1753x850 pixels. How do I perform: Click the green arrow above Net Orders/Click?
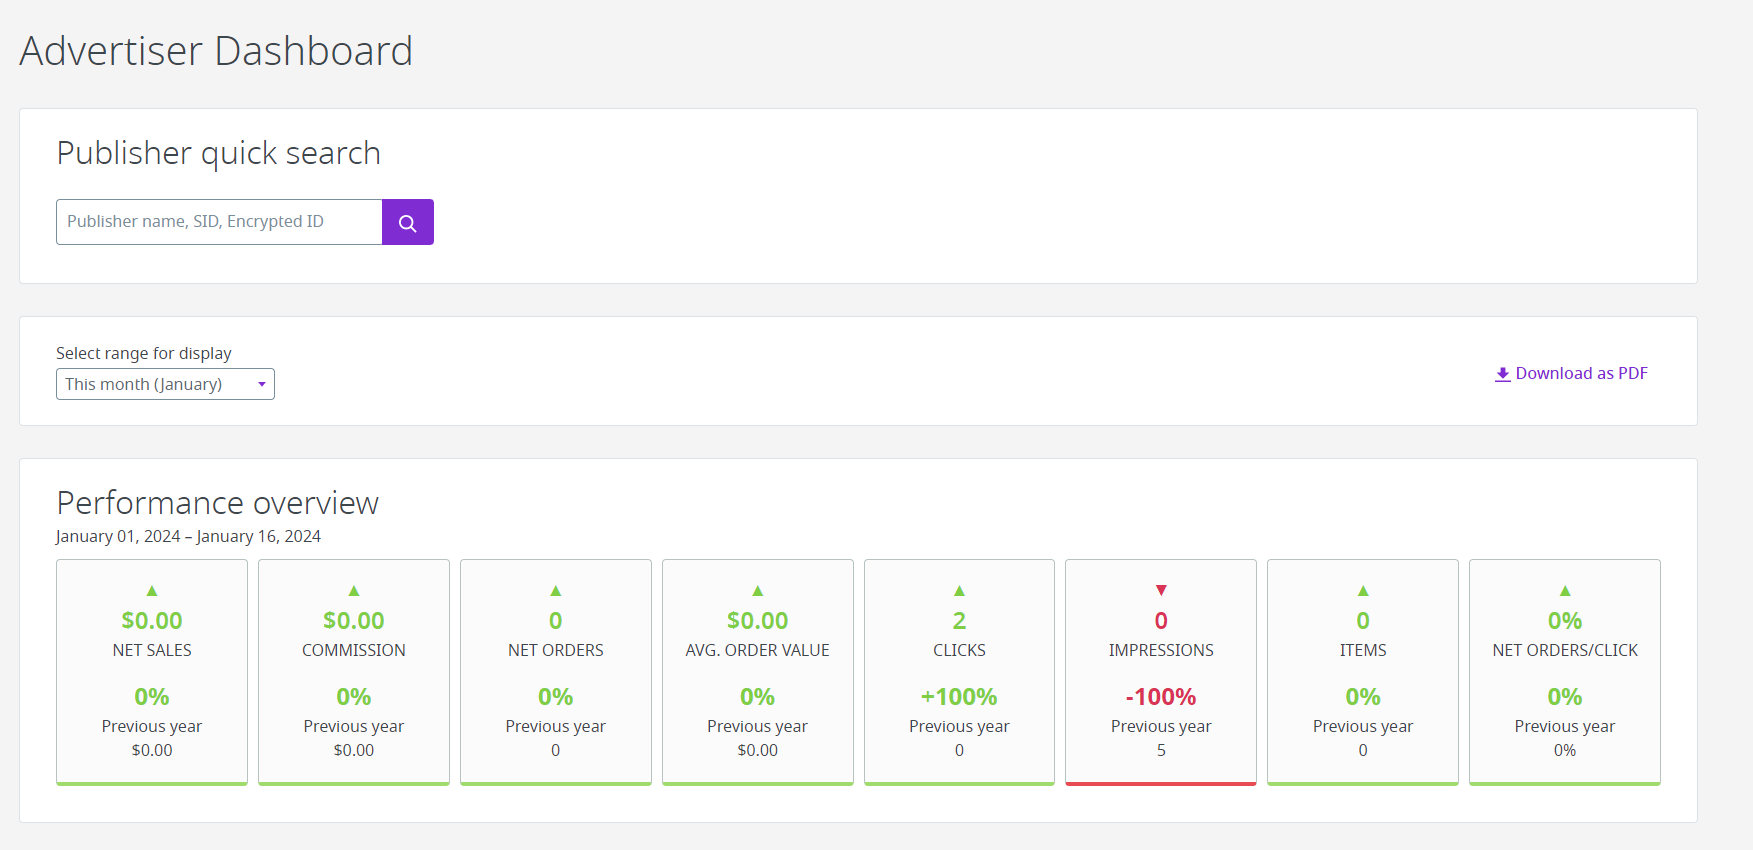point(1565,591)
